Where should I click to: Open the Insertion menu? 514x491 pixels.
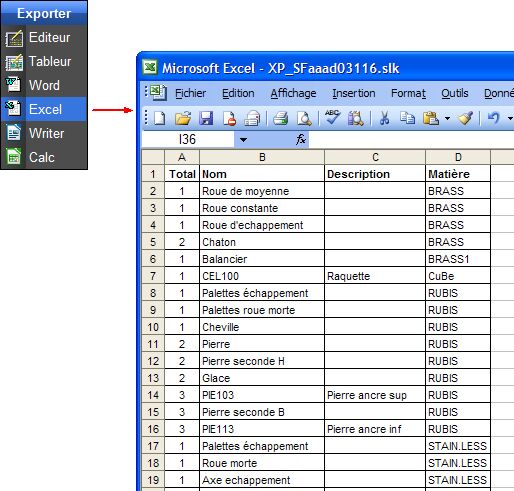point(354,93)
